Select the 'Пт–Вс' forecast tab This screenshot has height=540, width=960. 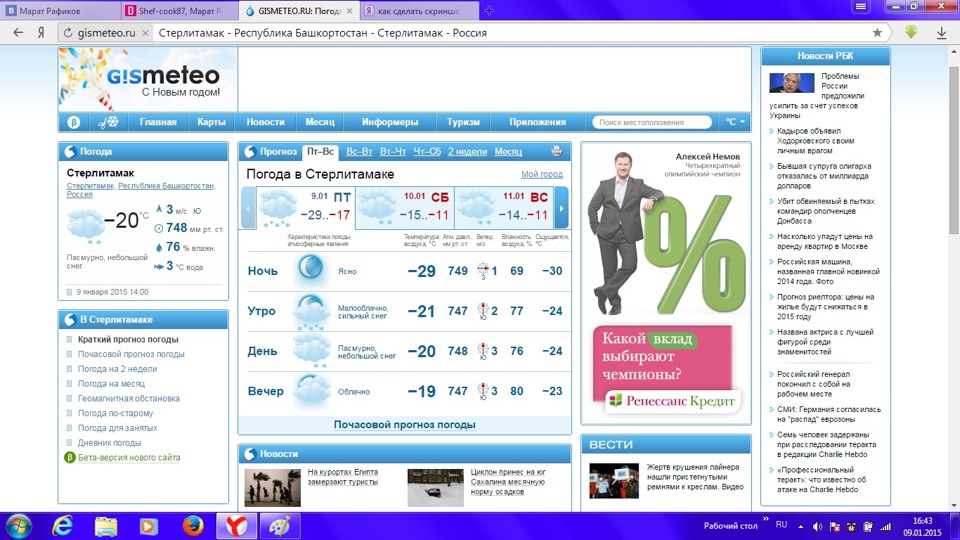tap(320, 151)
